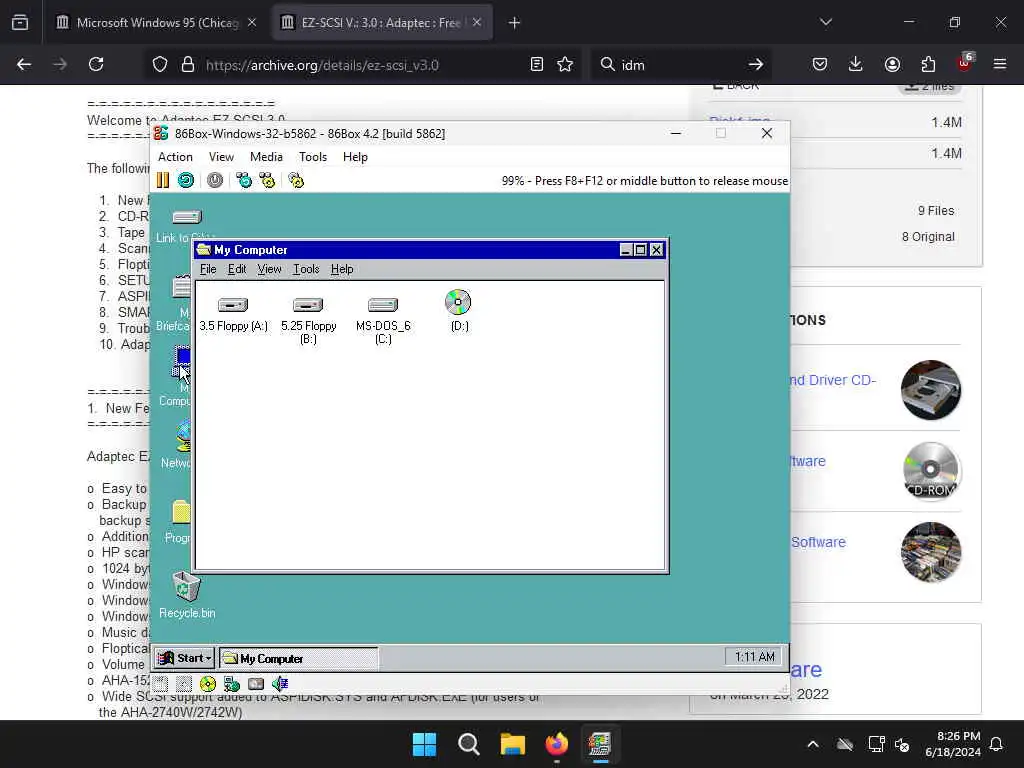Toggle Firefox reader view
This screenshot has width=1024, height=768.
point(537,64)
